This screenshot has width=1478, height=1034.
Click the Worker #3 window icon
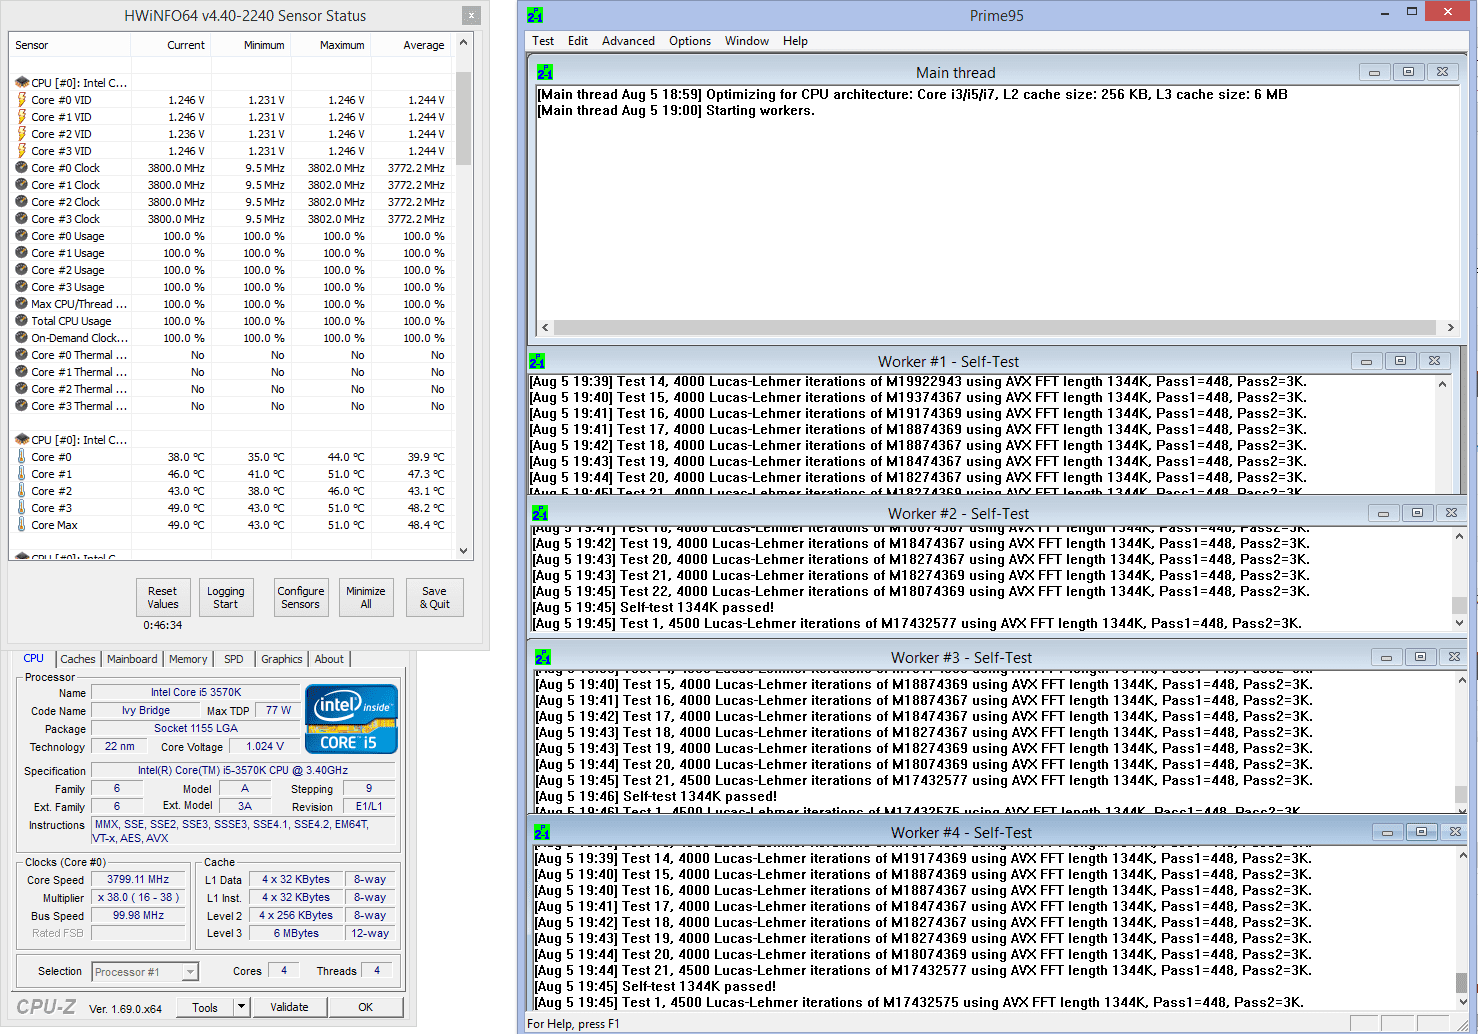pos(543,657)
